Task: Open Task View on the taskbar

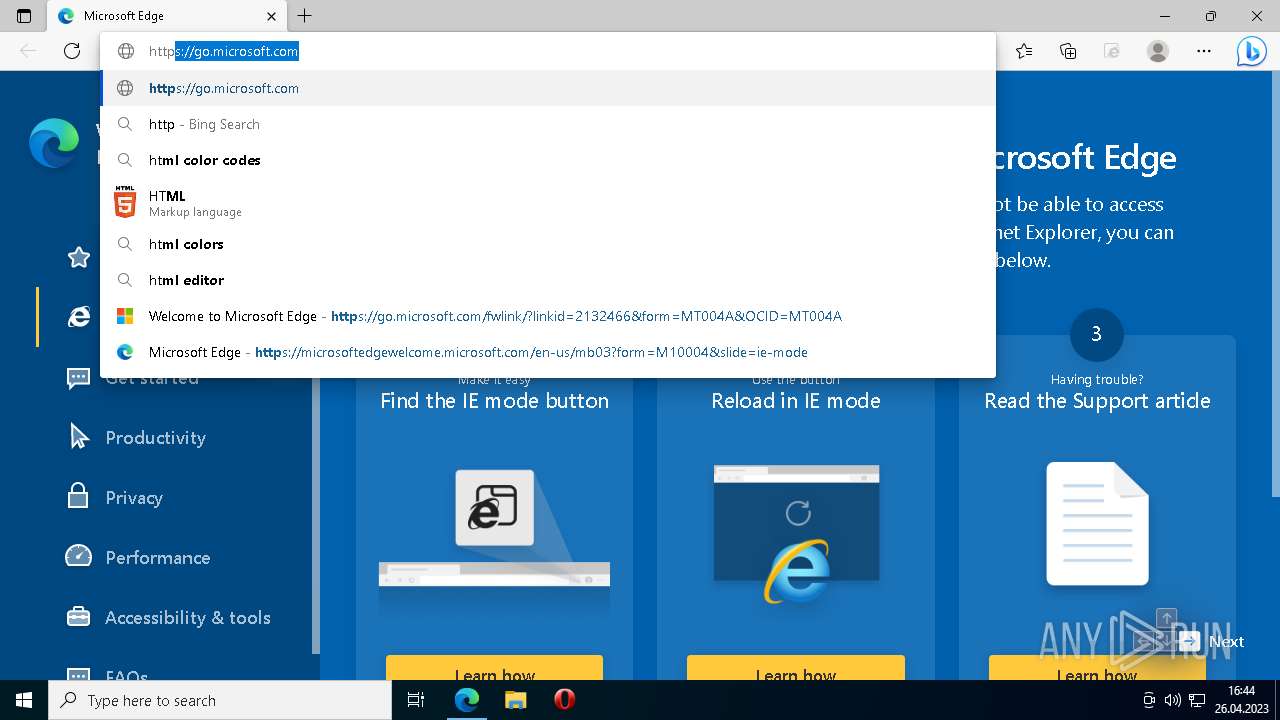Action: click(x=416, y=700)
